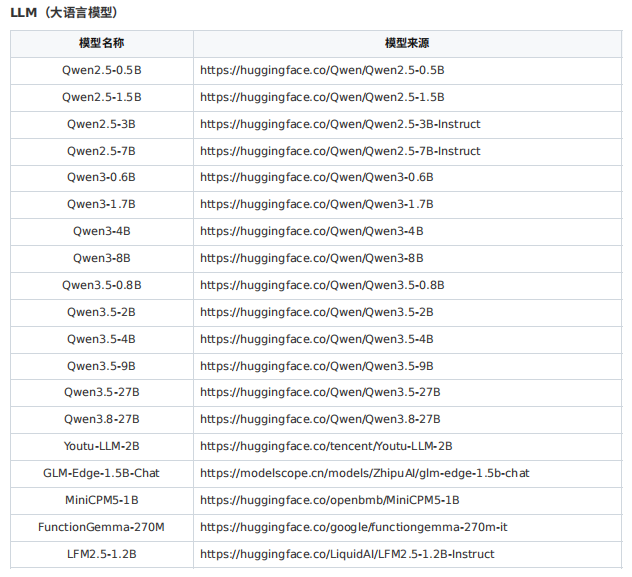Select the Qwen3.5-4B model name cell
632x577 pixels.
[x=102, y=340]
